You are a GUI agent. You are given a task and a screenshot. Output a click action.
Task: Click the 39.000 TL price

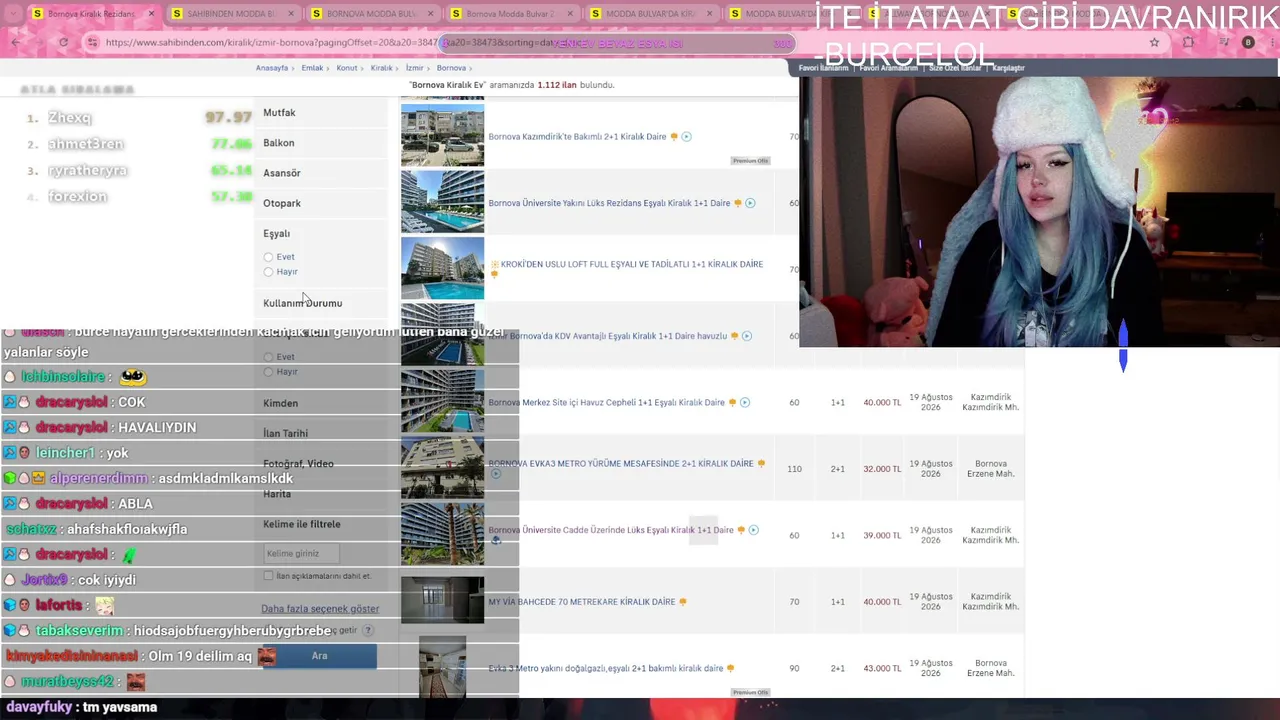(882, 535)
